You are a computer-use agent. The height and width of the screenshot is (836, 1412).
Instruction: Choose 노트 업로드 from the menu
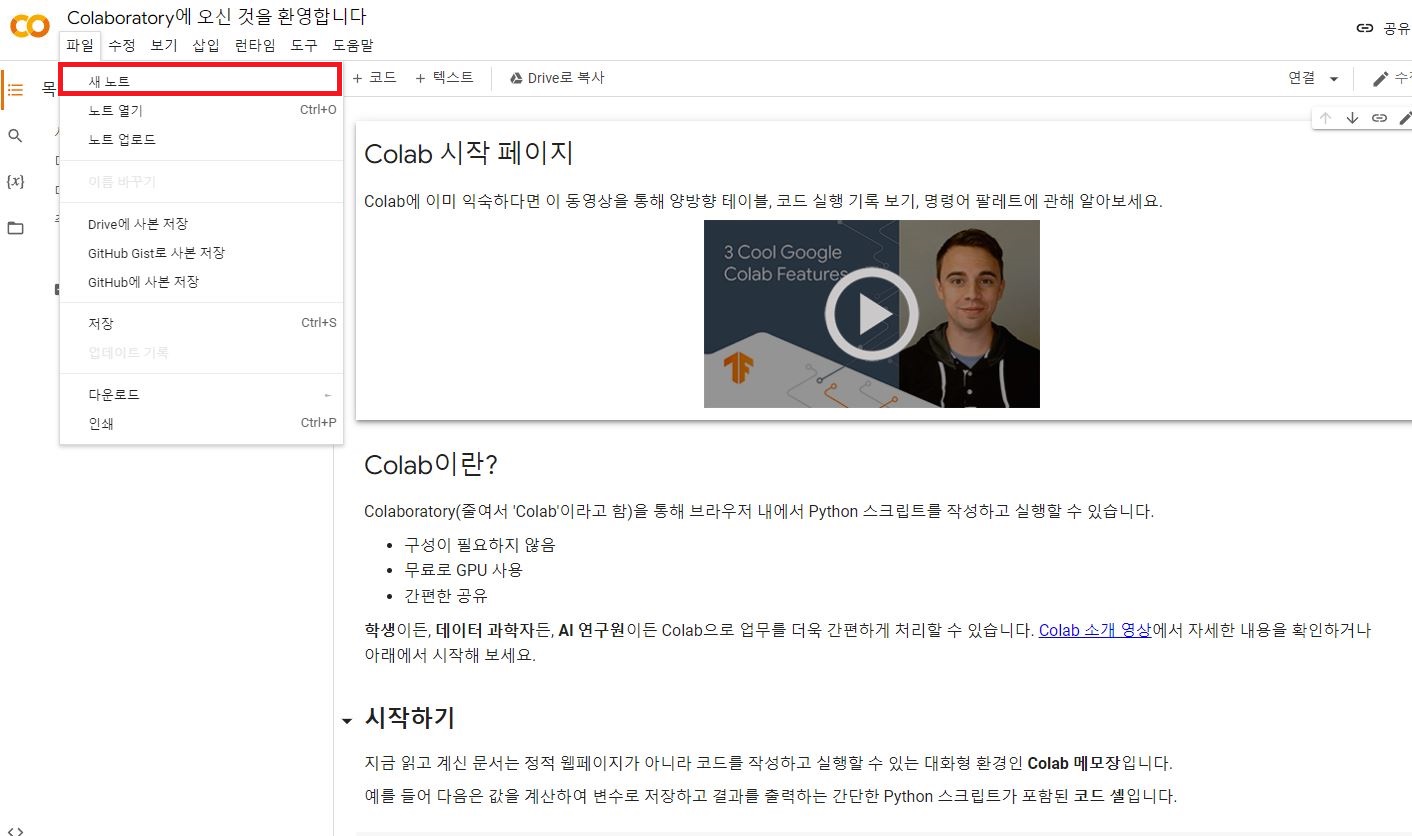[201, 139]
